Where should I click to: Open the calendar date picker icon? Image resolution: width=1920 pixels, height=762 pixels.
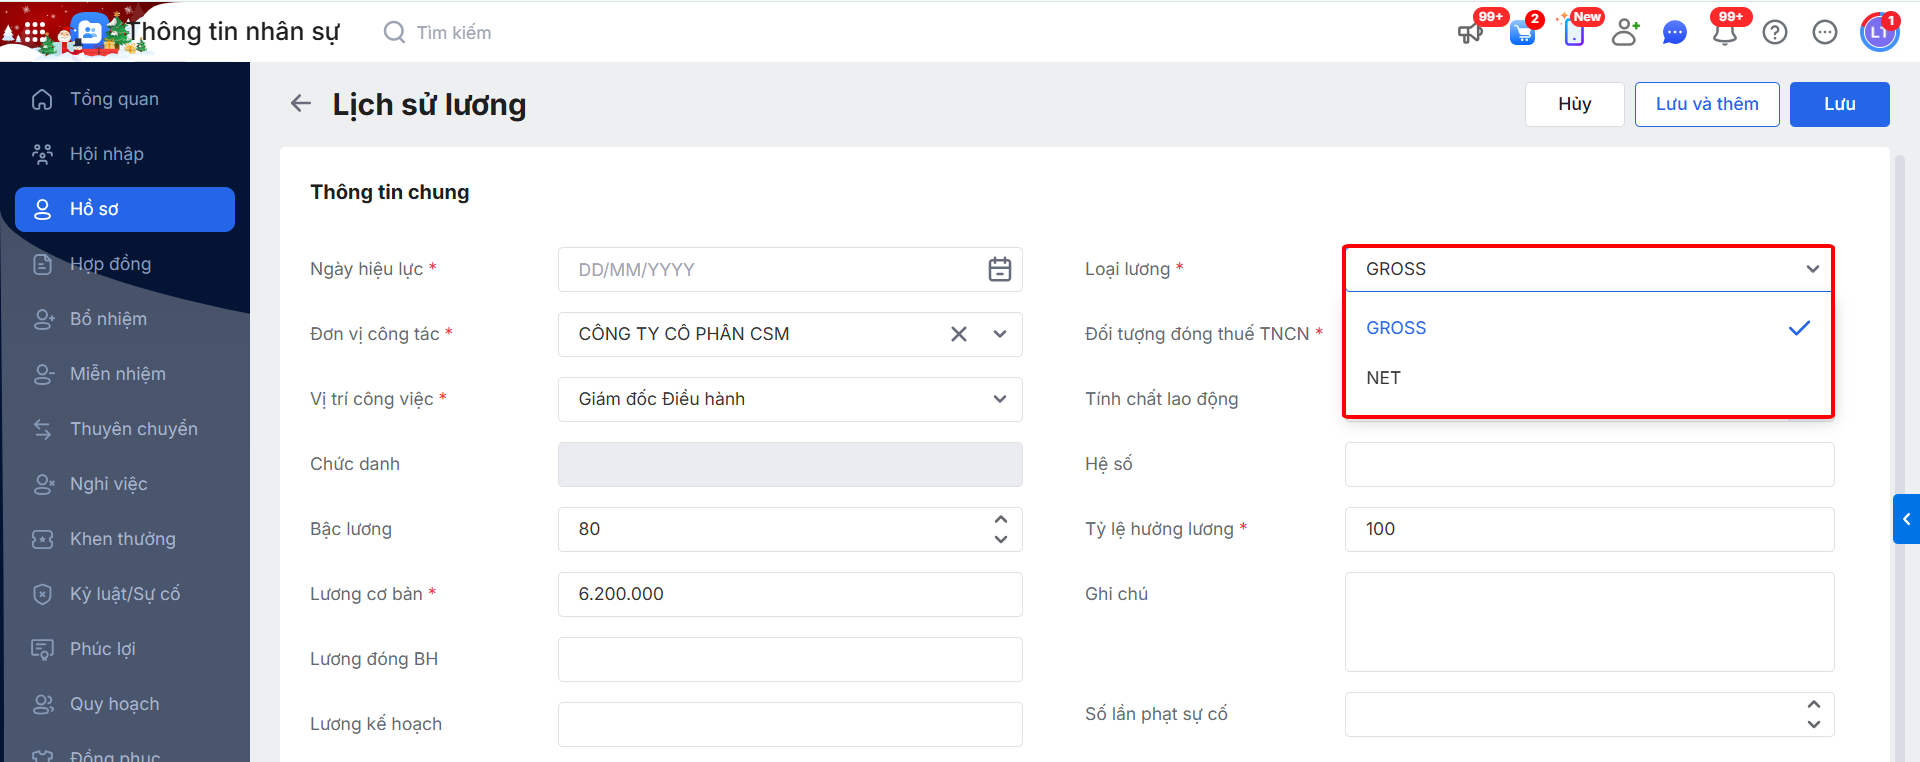coord(999,269)
